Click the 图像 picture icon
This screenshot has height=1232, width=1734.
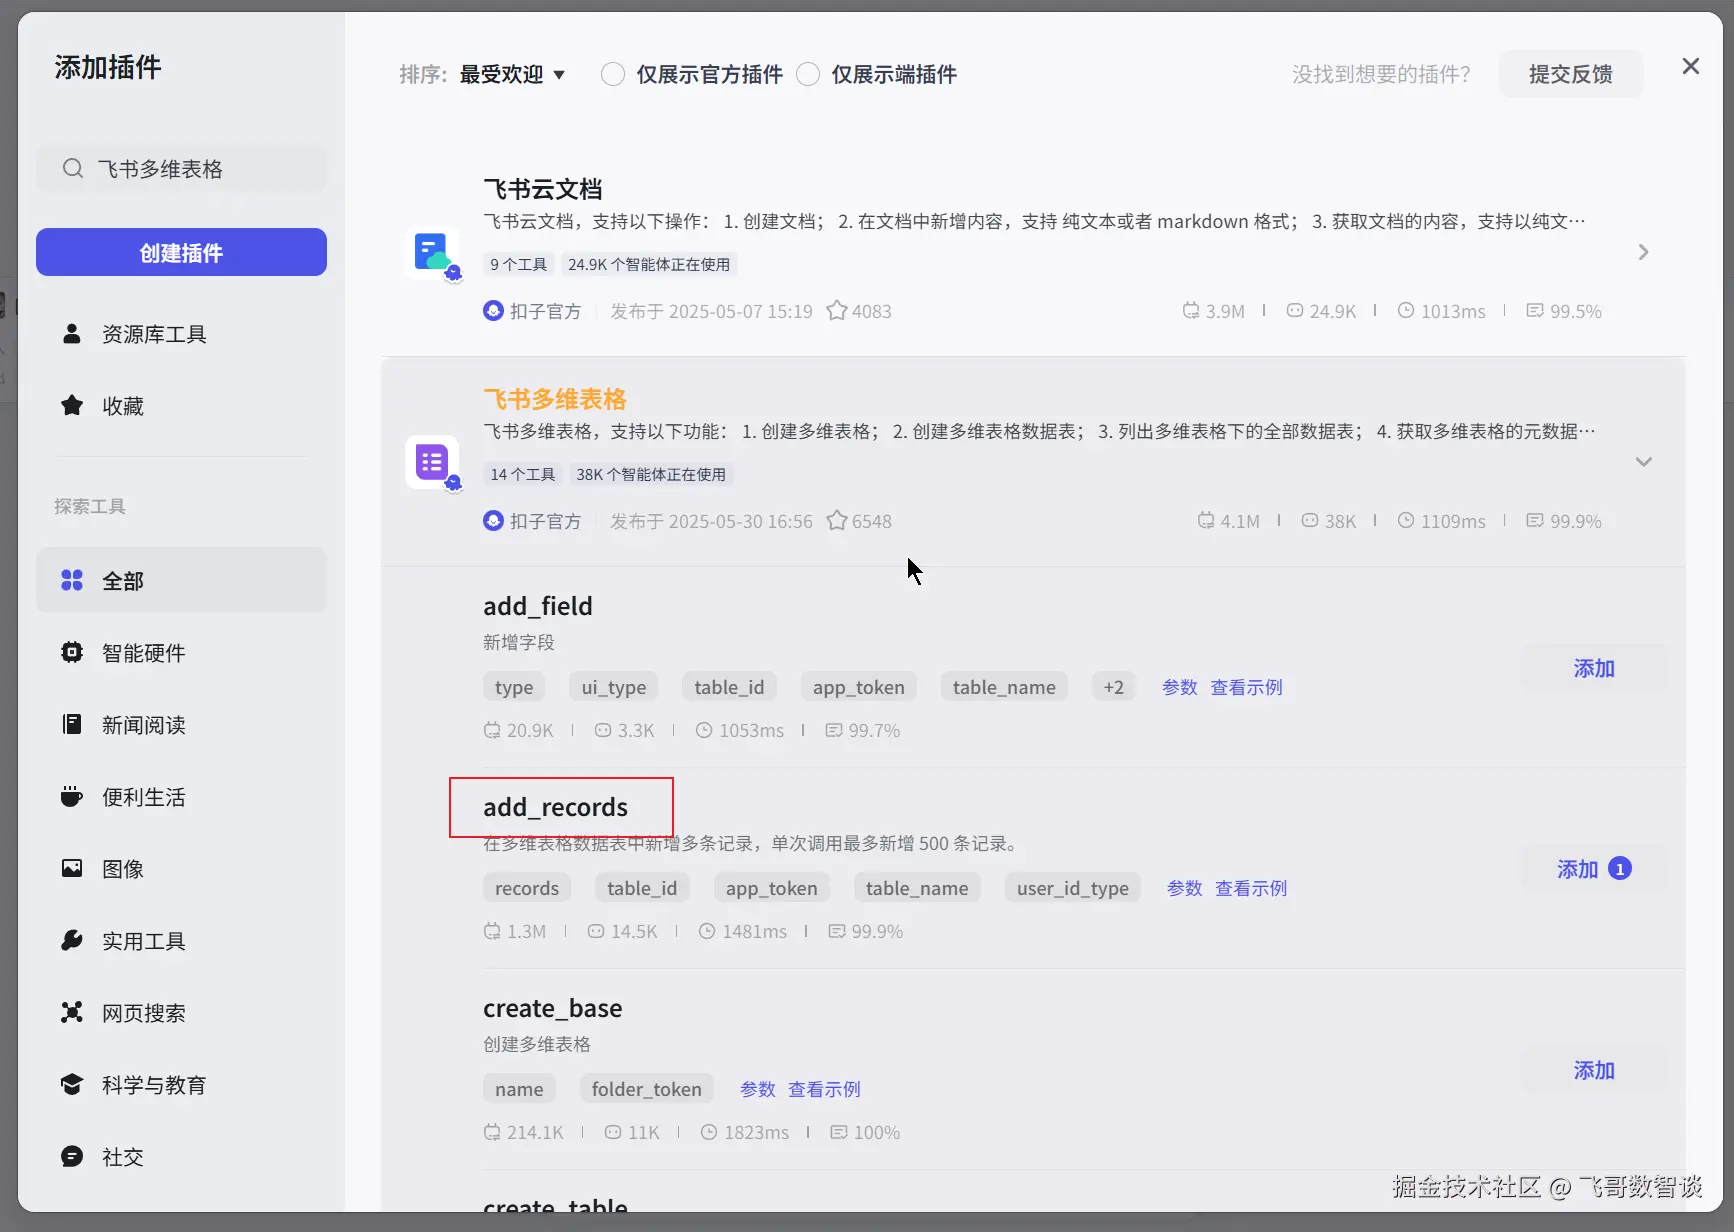(72, 868)
